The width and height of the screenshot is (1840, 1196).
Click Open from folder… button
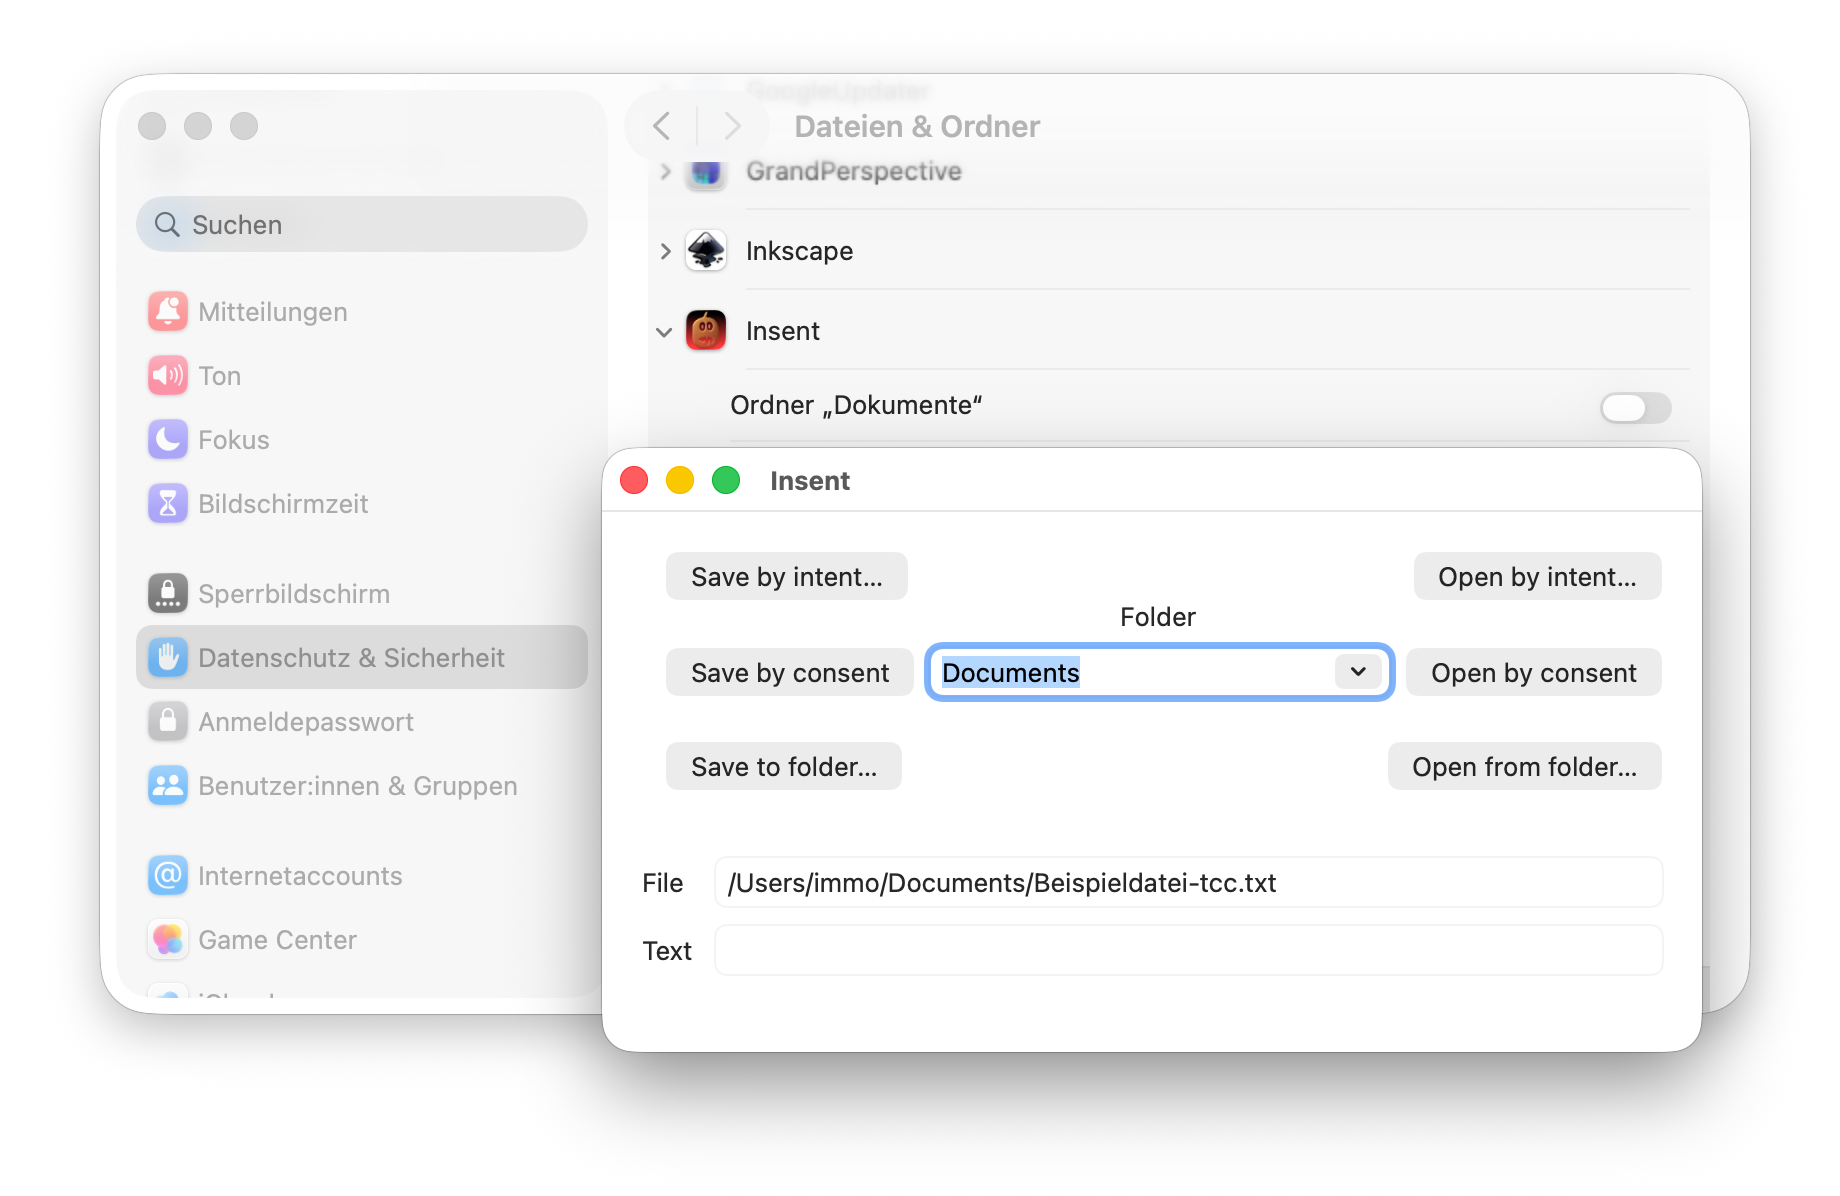point(1523,767)
